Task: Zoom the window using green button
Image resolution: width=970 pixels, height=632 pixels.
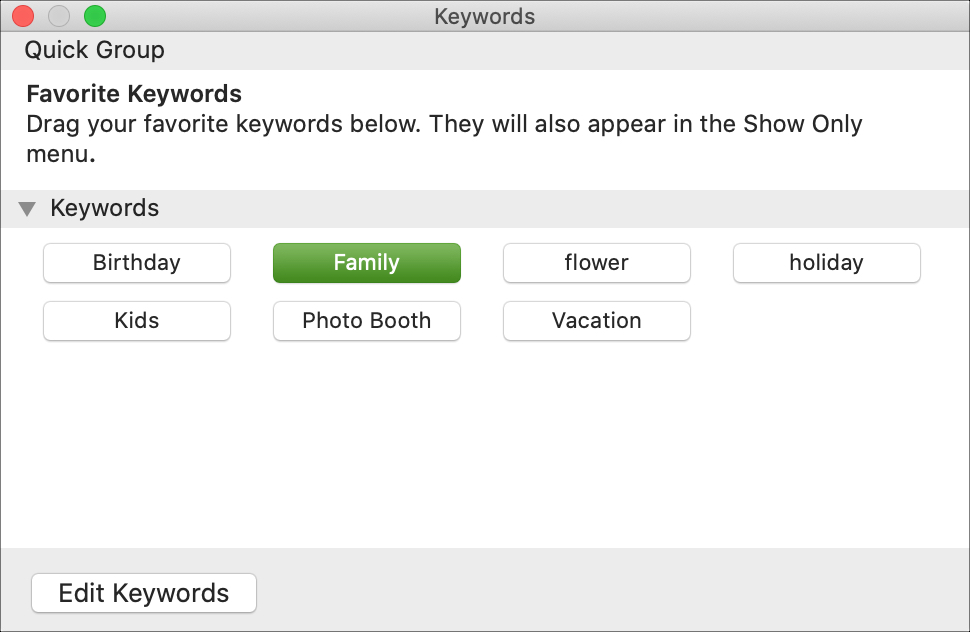Action: tap(95, 16)
